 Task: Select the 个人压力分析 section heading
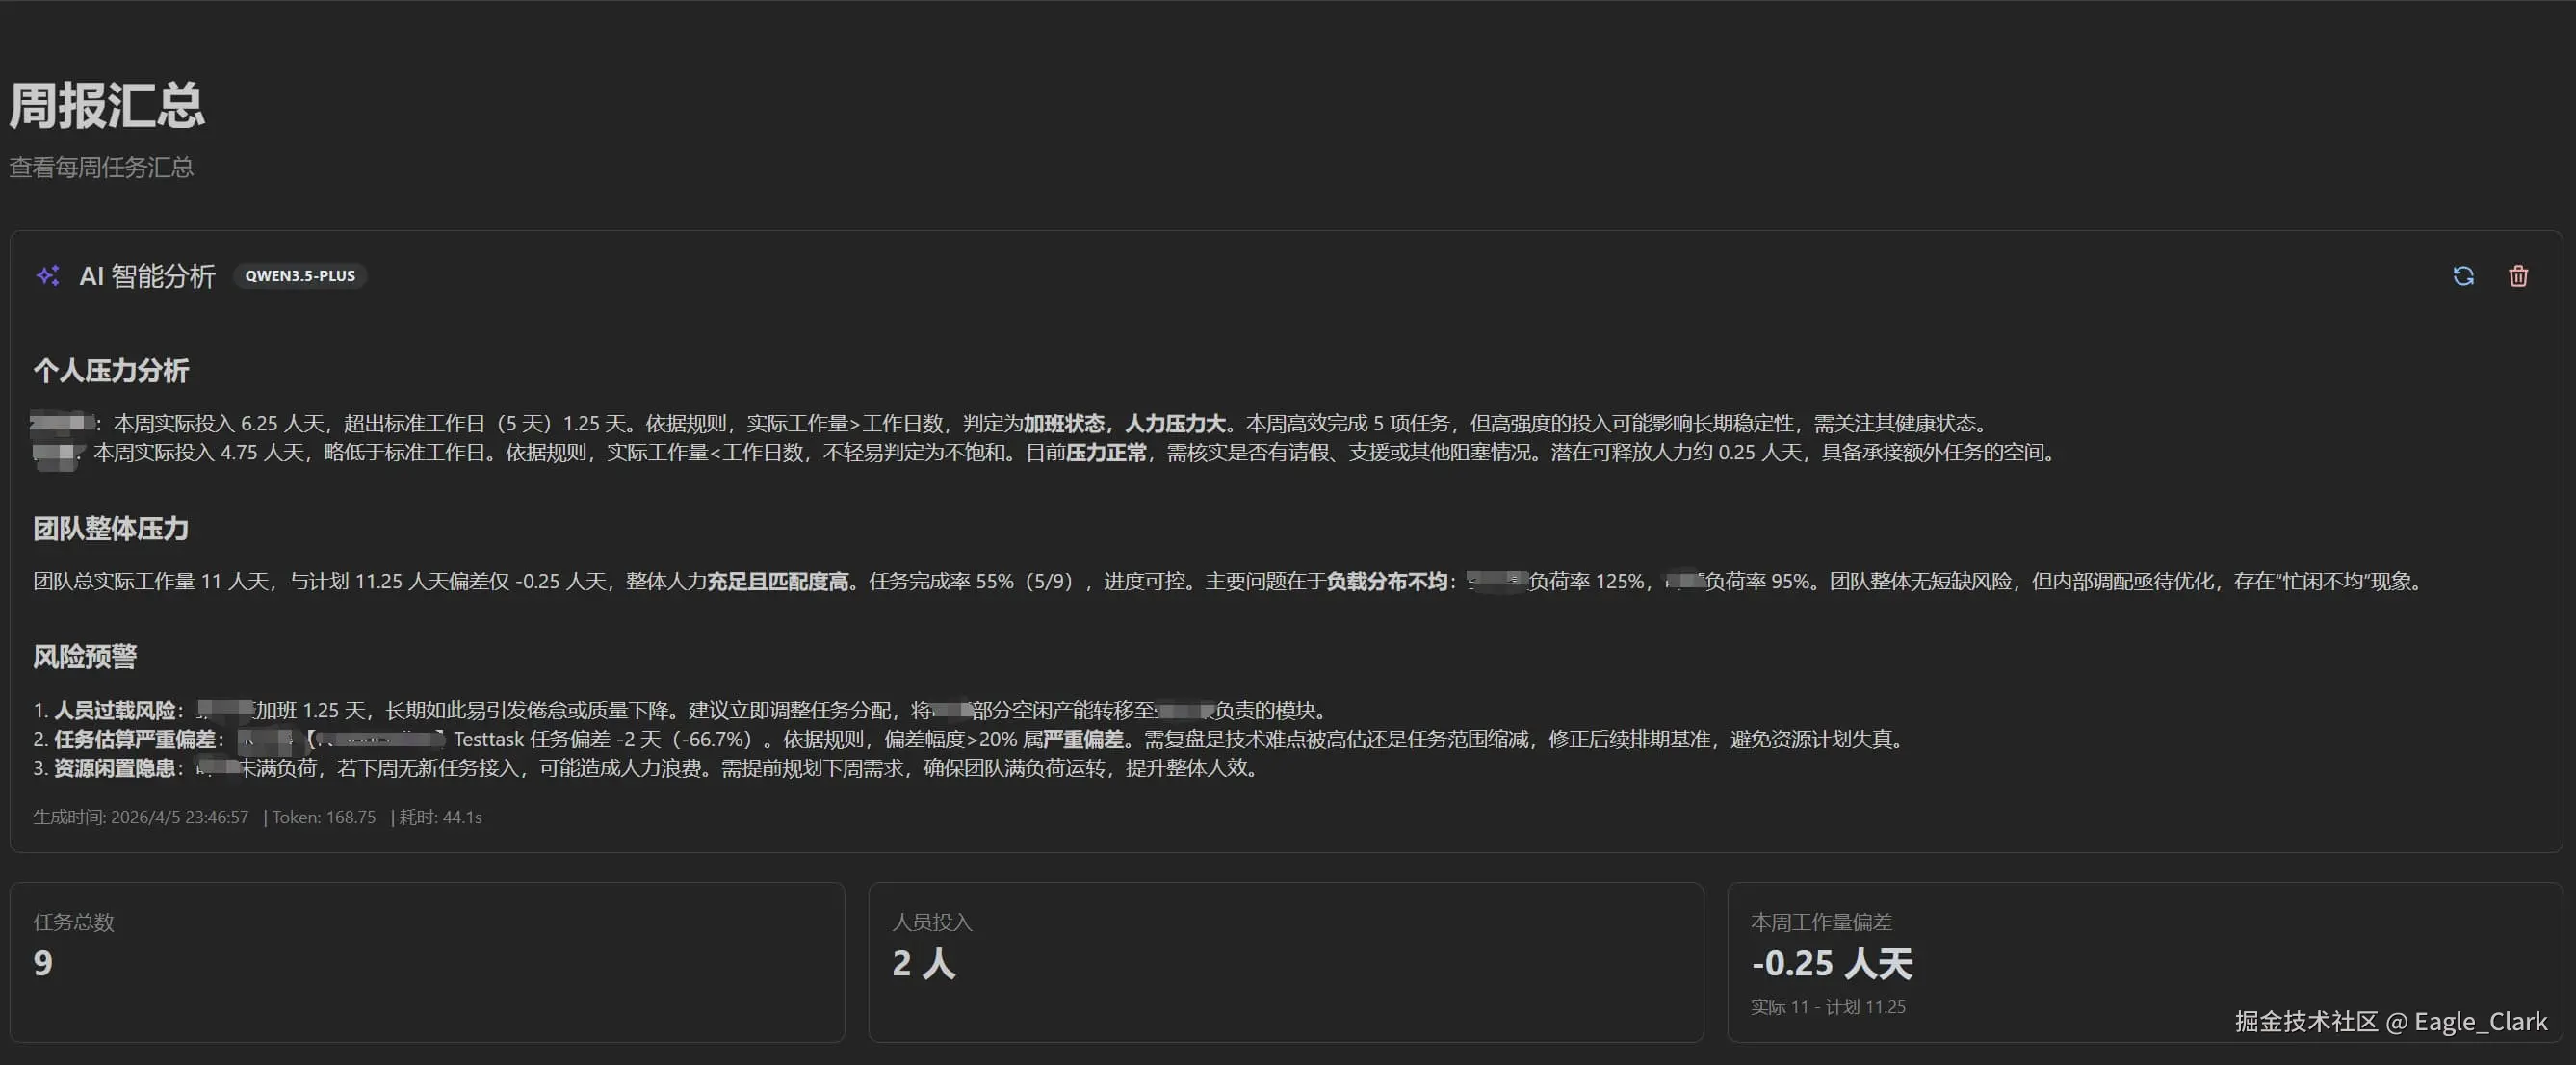[111, 371]
